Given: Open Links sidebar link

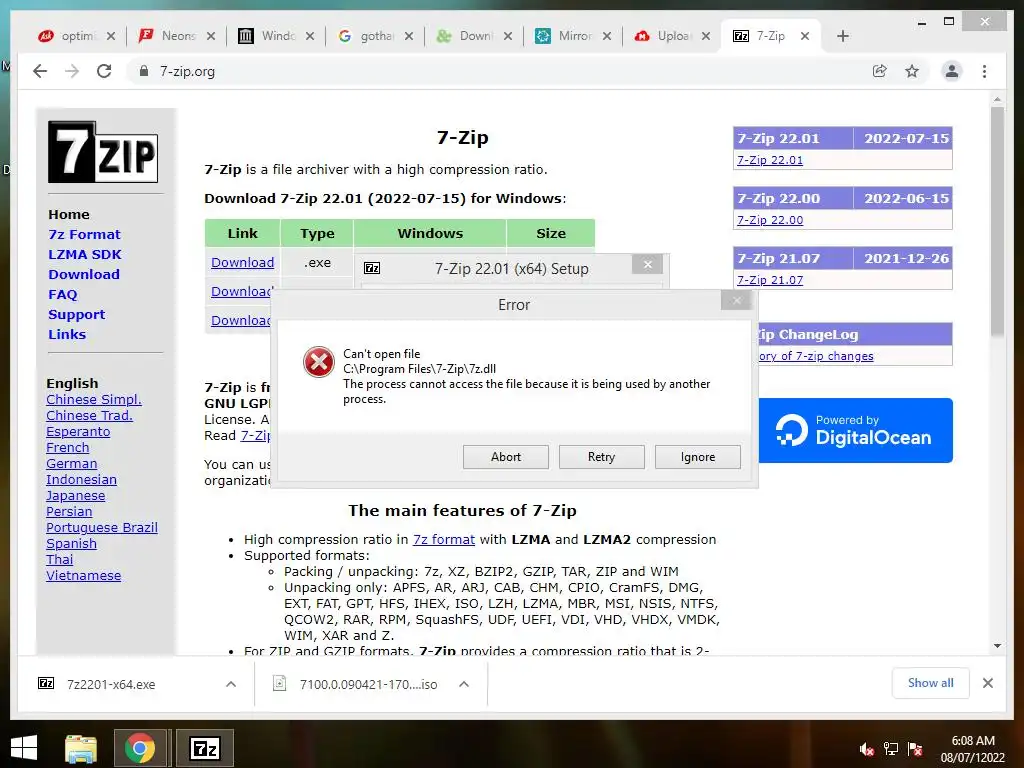Looking at the screenshot, I should [67, 334].
